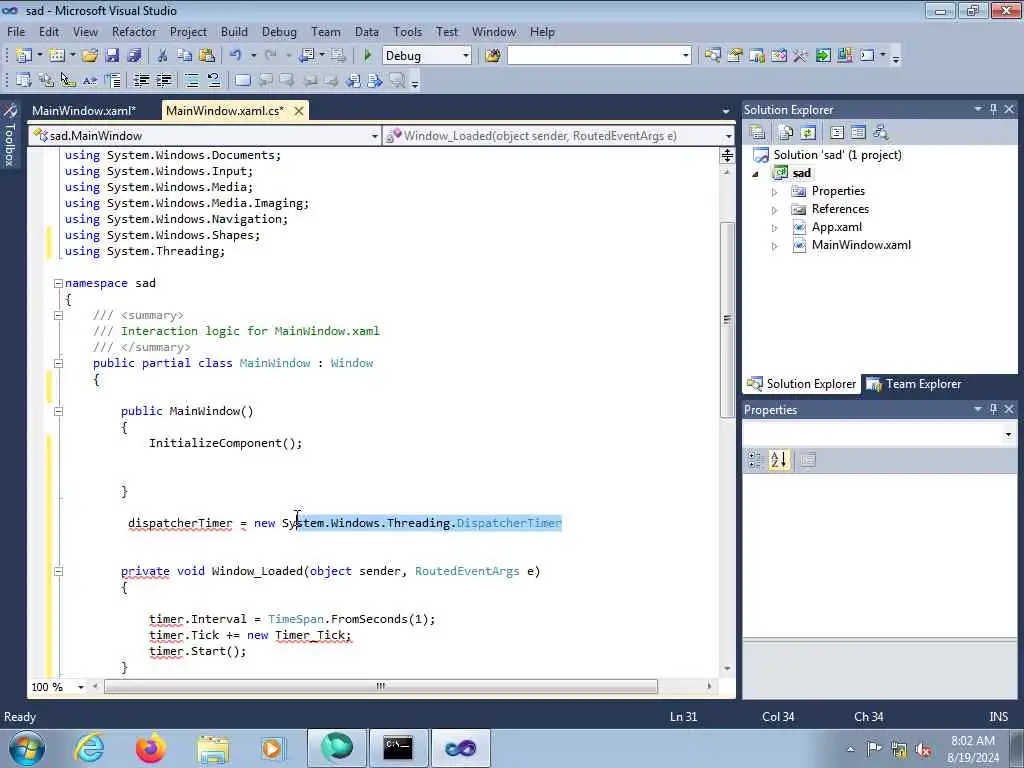This screenshot has width=1024, height=768.
Task: Collapse the Window_Loaded method outline
Action: coord(58,571)
